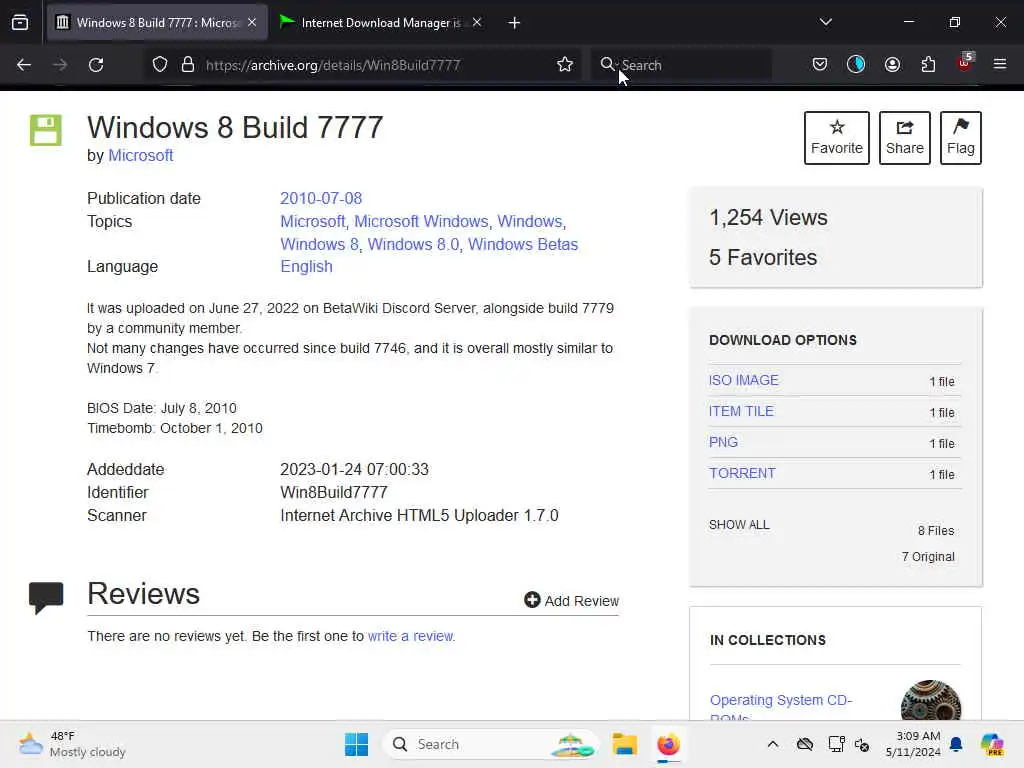Flag this archive item
This screenshot has height=768, width=1024.
point(961,138)
